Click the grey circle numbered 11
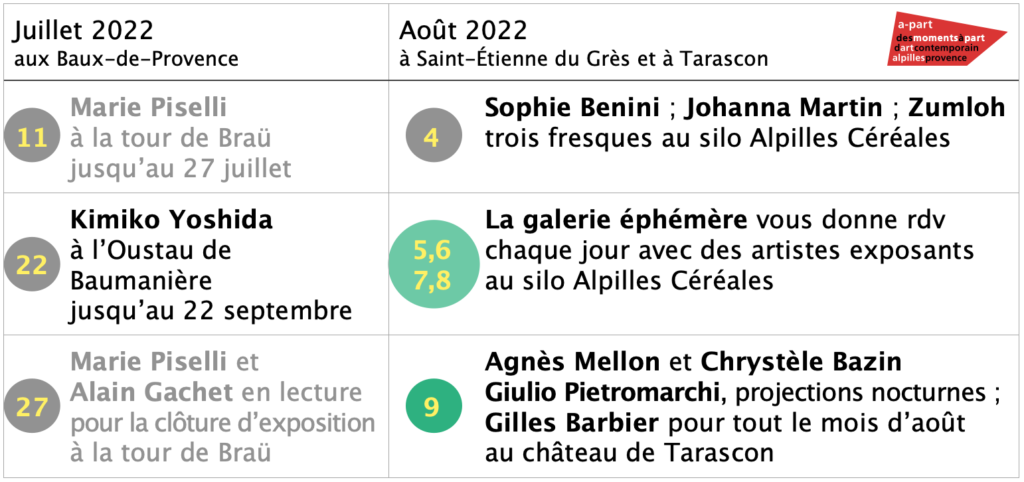The height and width of the screenshot is (482, 1024). pos(31,138)
